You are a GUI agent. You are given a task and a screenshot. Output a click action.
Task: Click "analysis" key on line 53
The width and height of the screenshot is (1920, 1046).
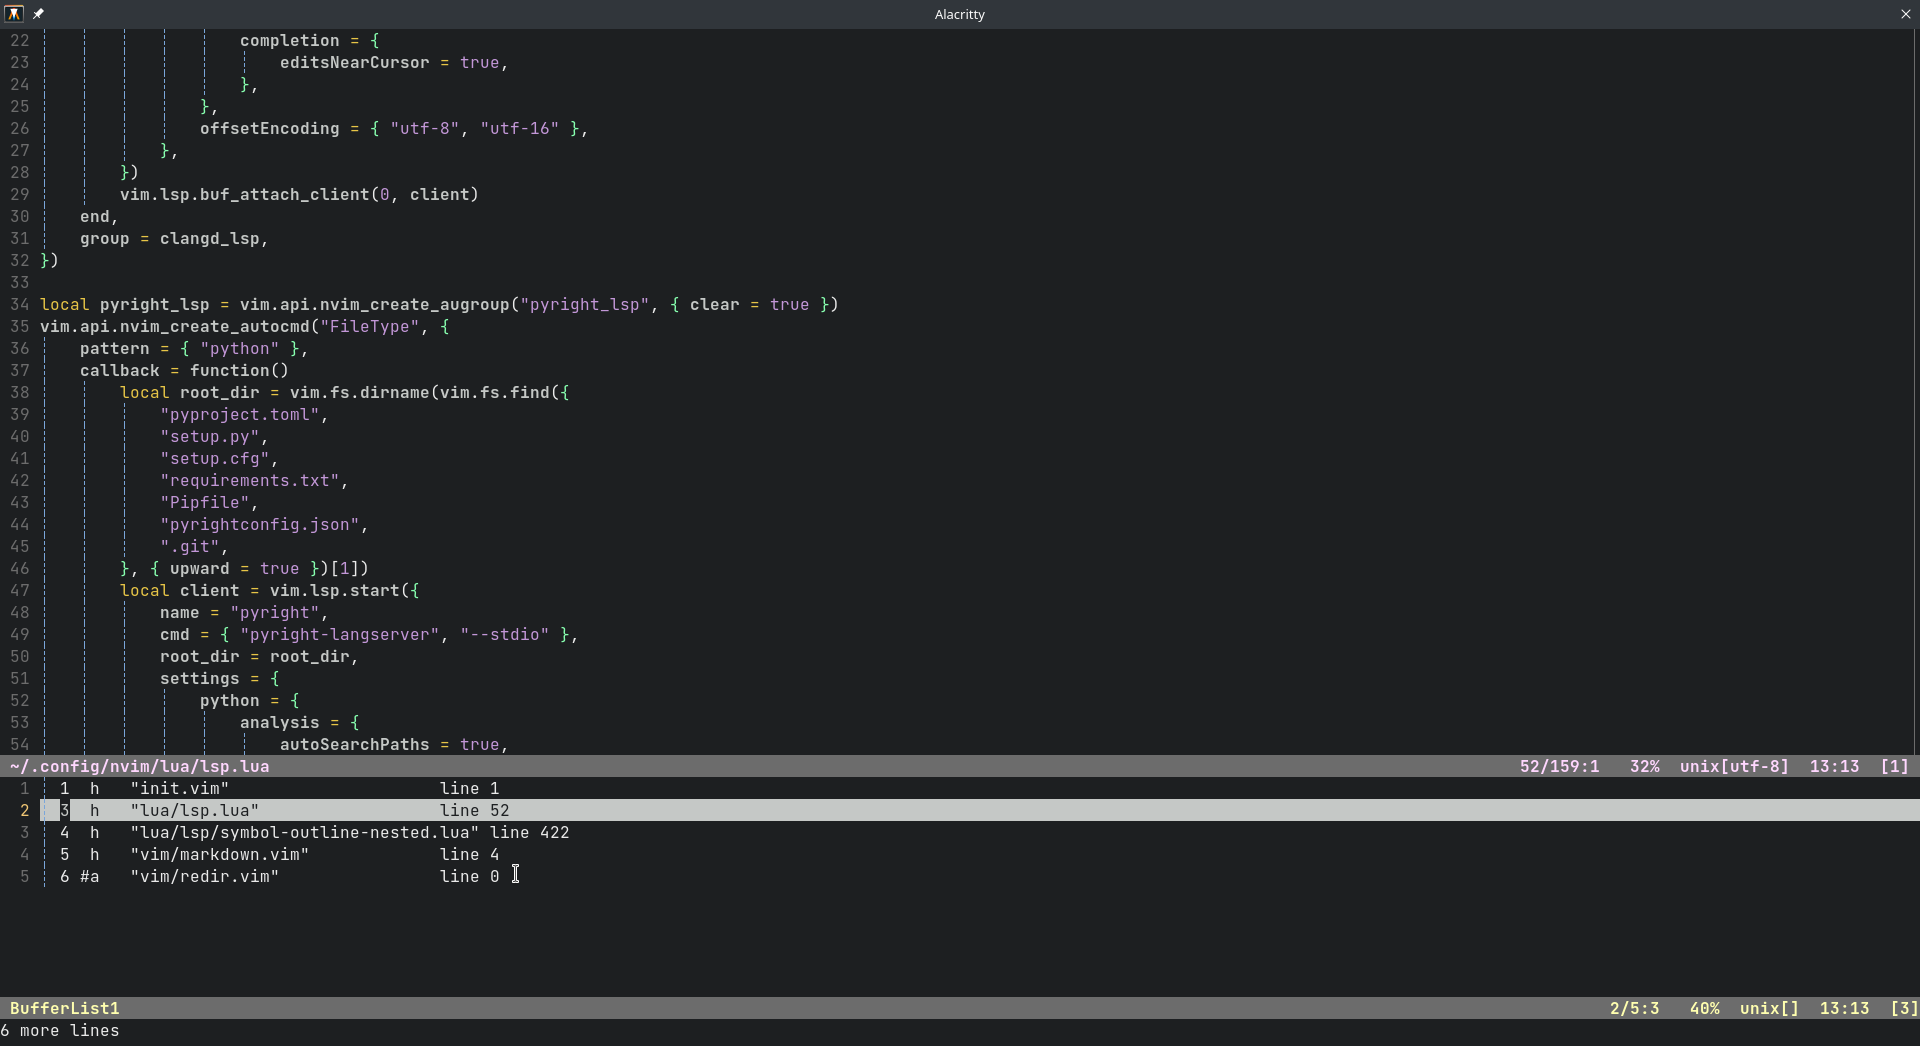(x=279, y=722)
